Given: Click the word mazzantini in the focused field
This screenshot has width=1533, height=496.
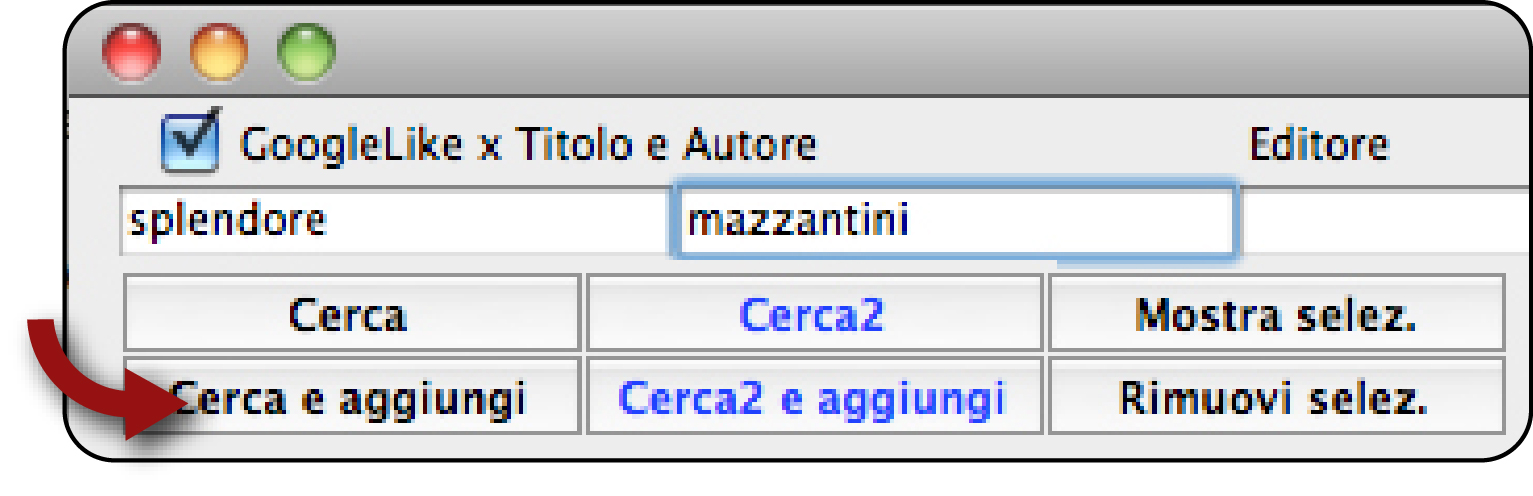Looking at the screenshot, I should [798, 219].
